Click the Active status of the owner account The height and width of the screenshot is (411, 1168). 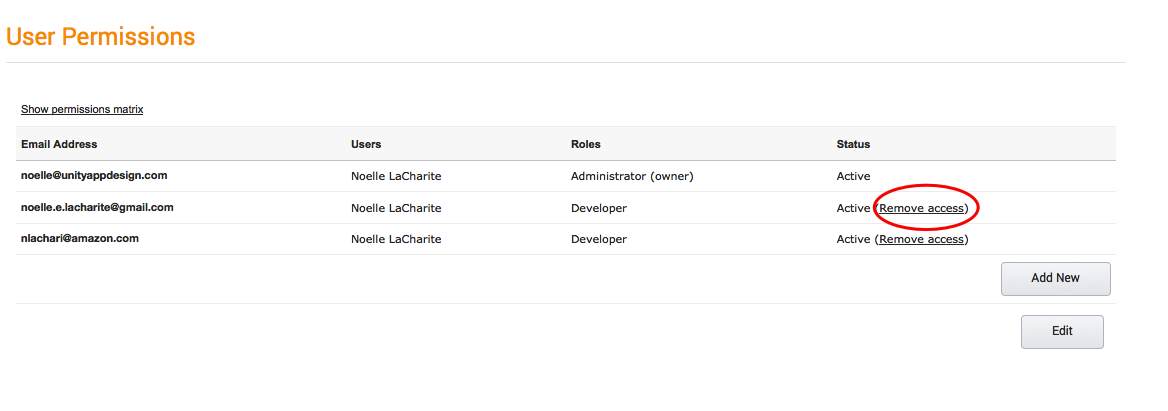pyautogui.click(x=853, y=176)
